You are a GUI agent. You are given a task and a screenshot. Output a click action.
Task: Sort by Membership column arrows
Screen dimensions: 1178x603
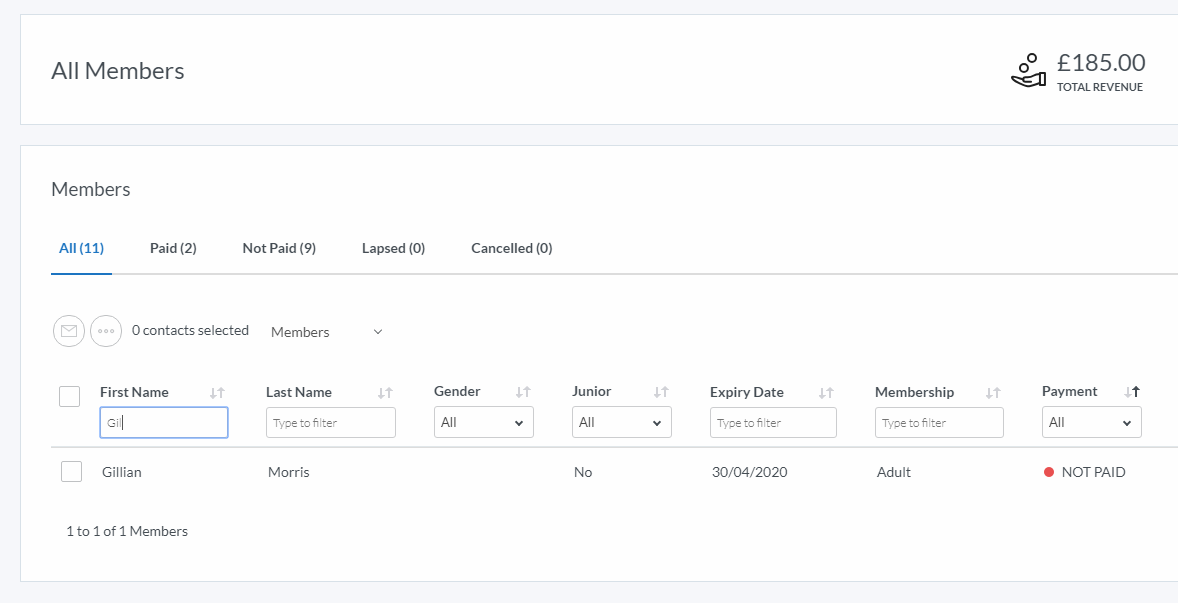coord(993,393)
